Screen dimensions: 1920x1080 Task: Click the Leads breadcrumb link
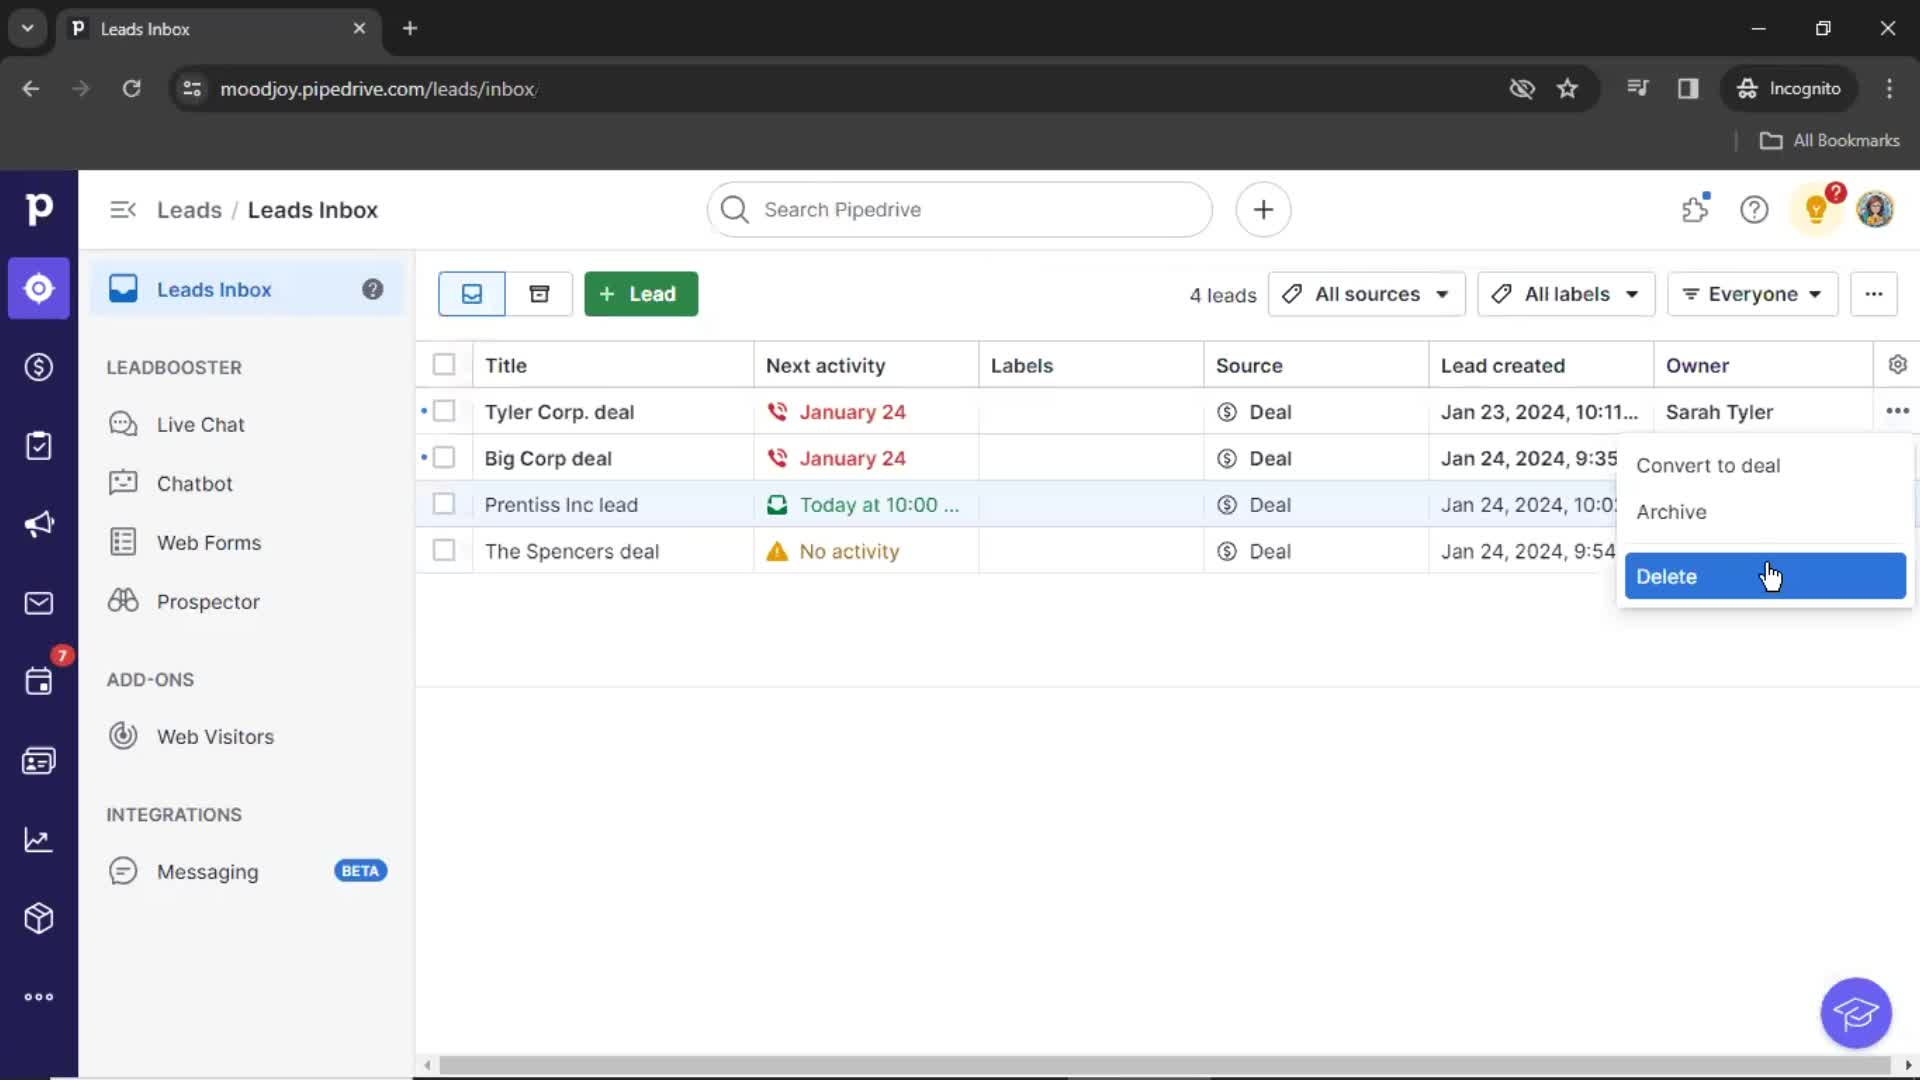(189, 210)
